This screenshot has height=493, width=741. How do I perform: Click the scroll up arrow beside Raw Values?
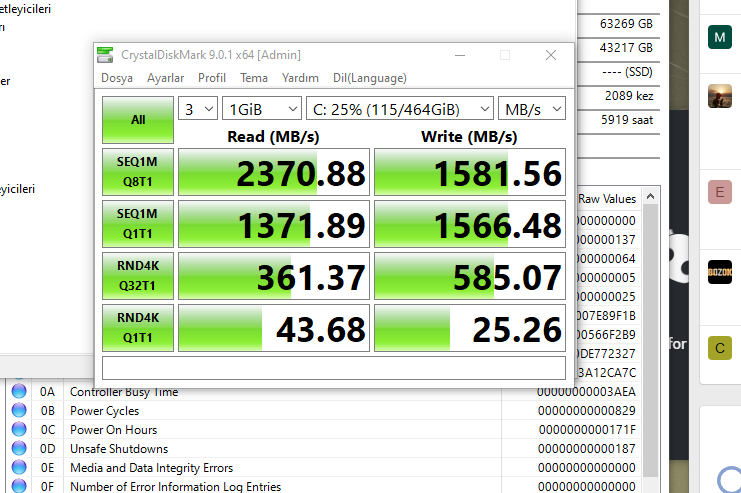click(x=650, y=196)
